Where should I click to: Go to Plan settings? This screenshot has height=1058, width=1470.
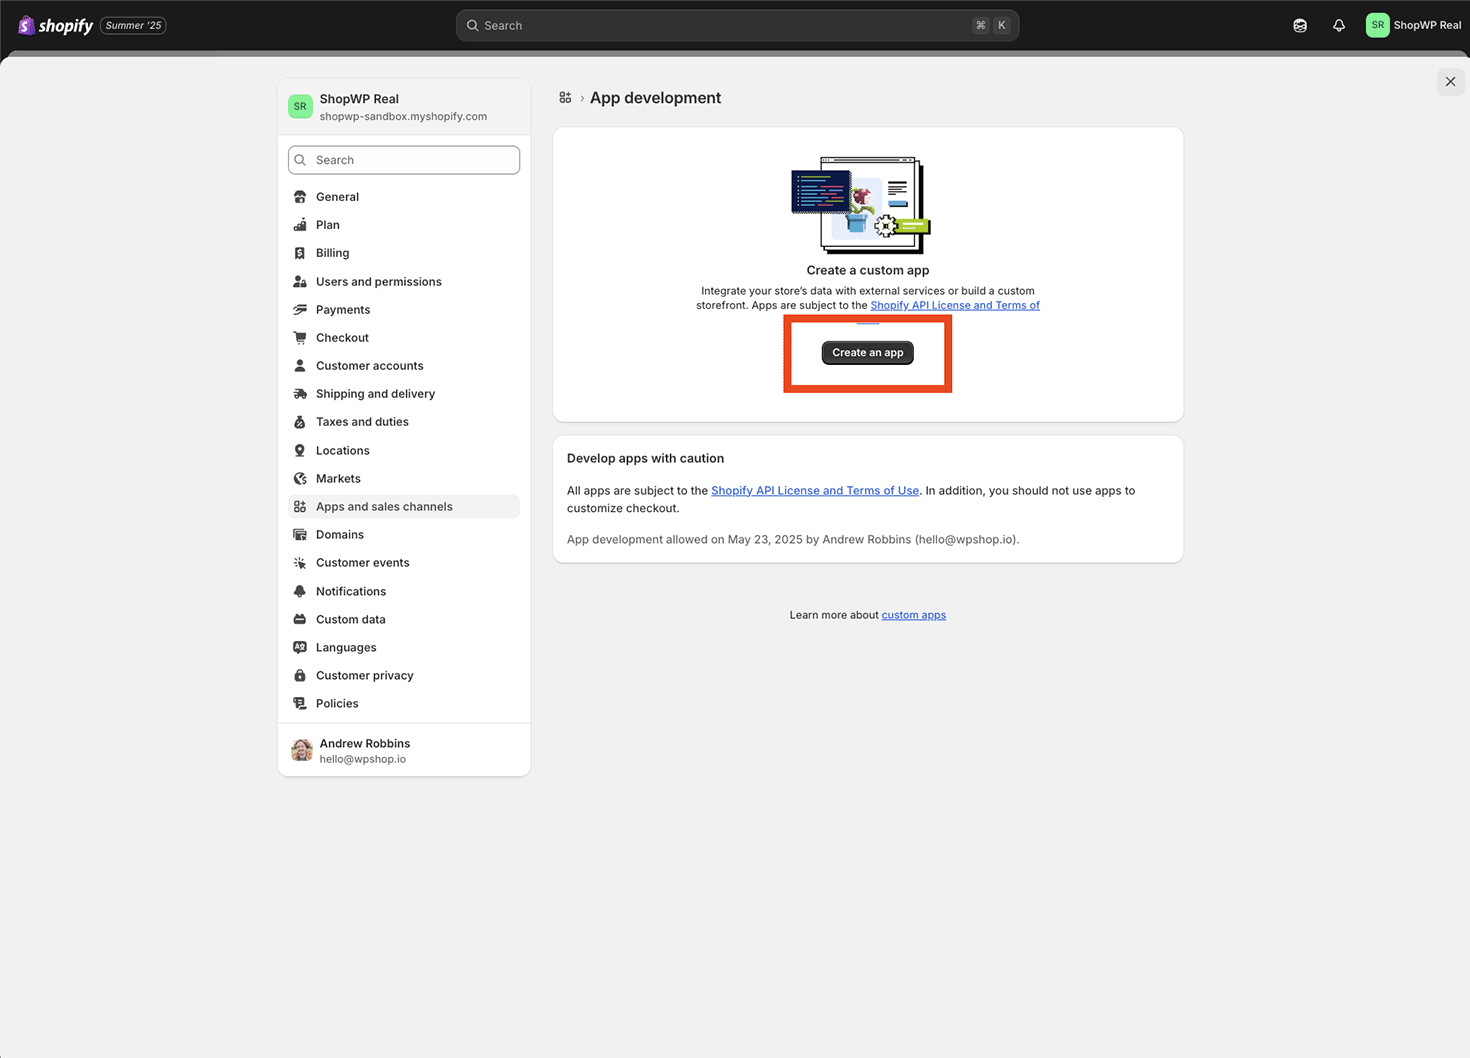pos(404,225)
